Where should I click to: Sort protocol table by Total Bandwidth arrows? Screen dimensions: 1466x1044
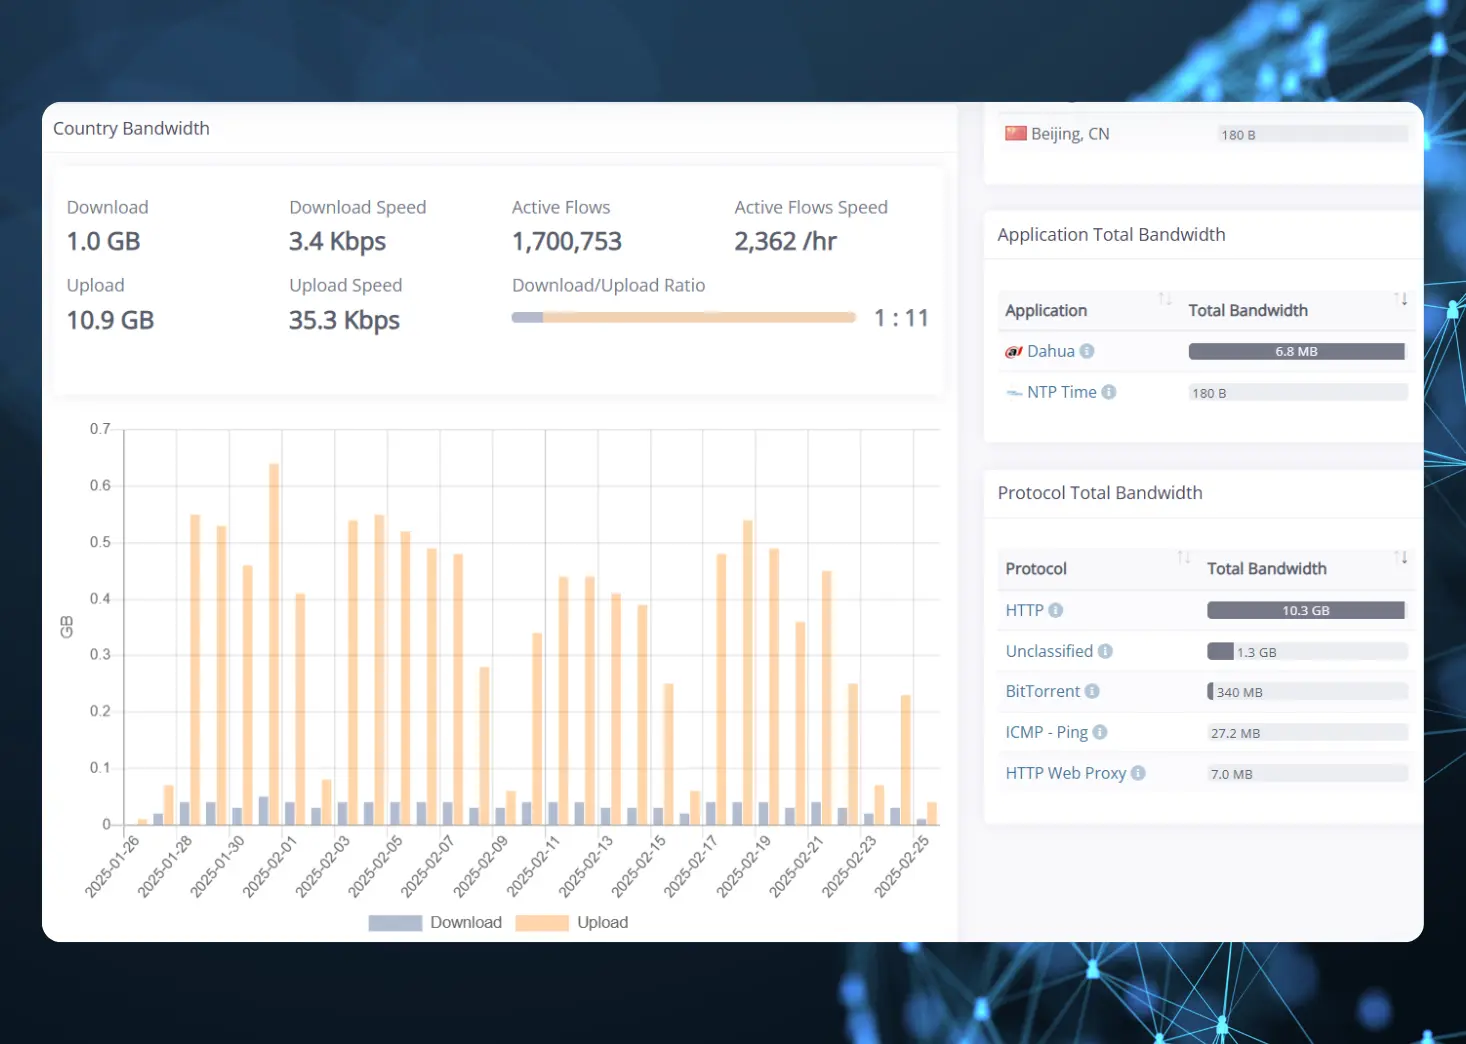point(1401,557)
